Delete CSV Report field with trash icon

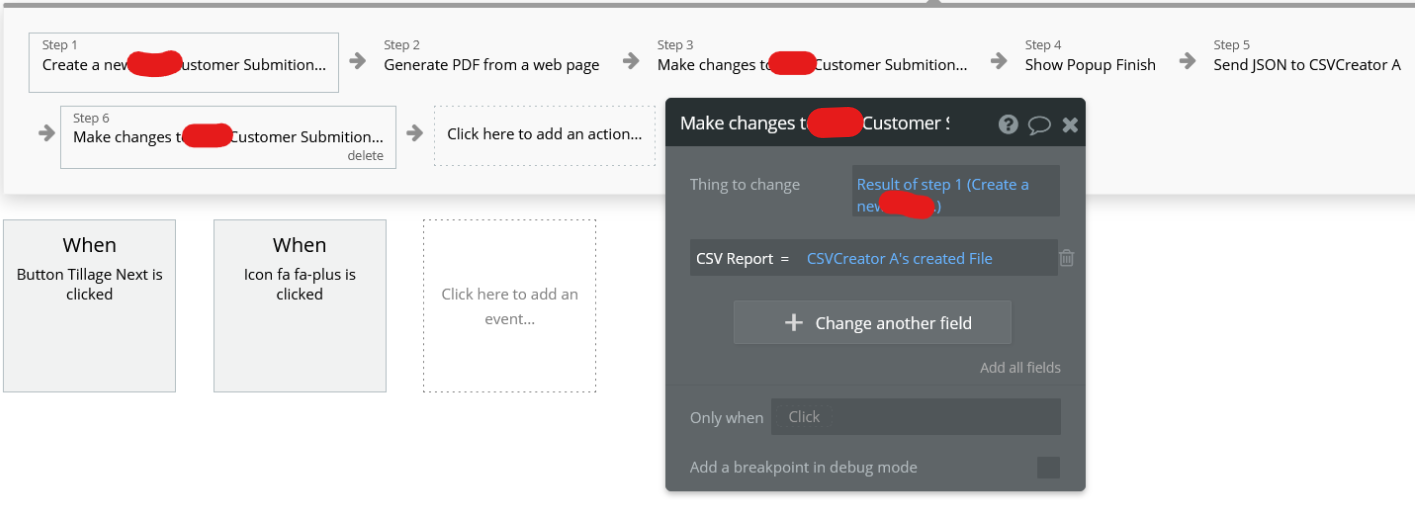(x=1067, y=258)
